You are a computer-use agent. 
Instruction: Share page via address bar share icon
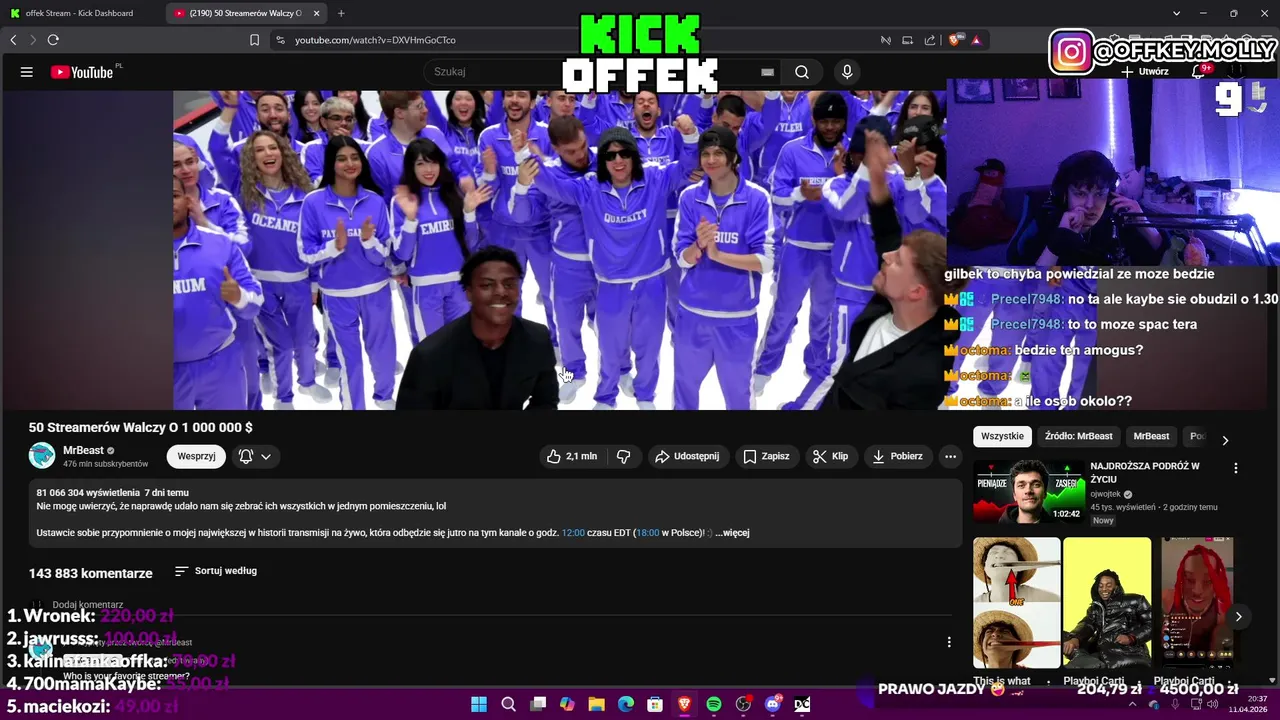click(930, 40)
